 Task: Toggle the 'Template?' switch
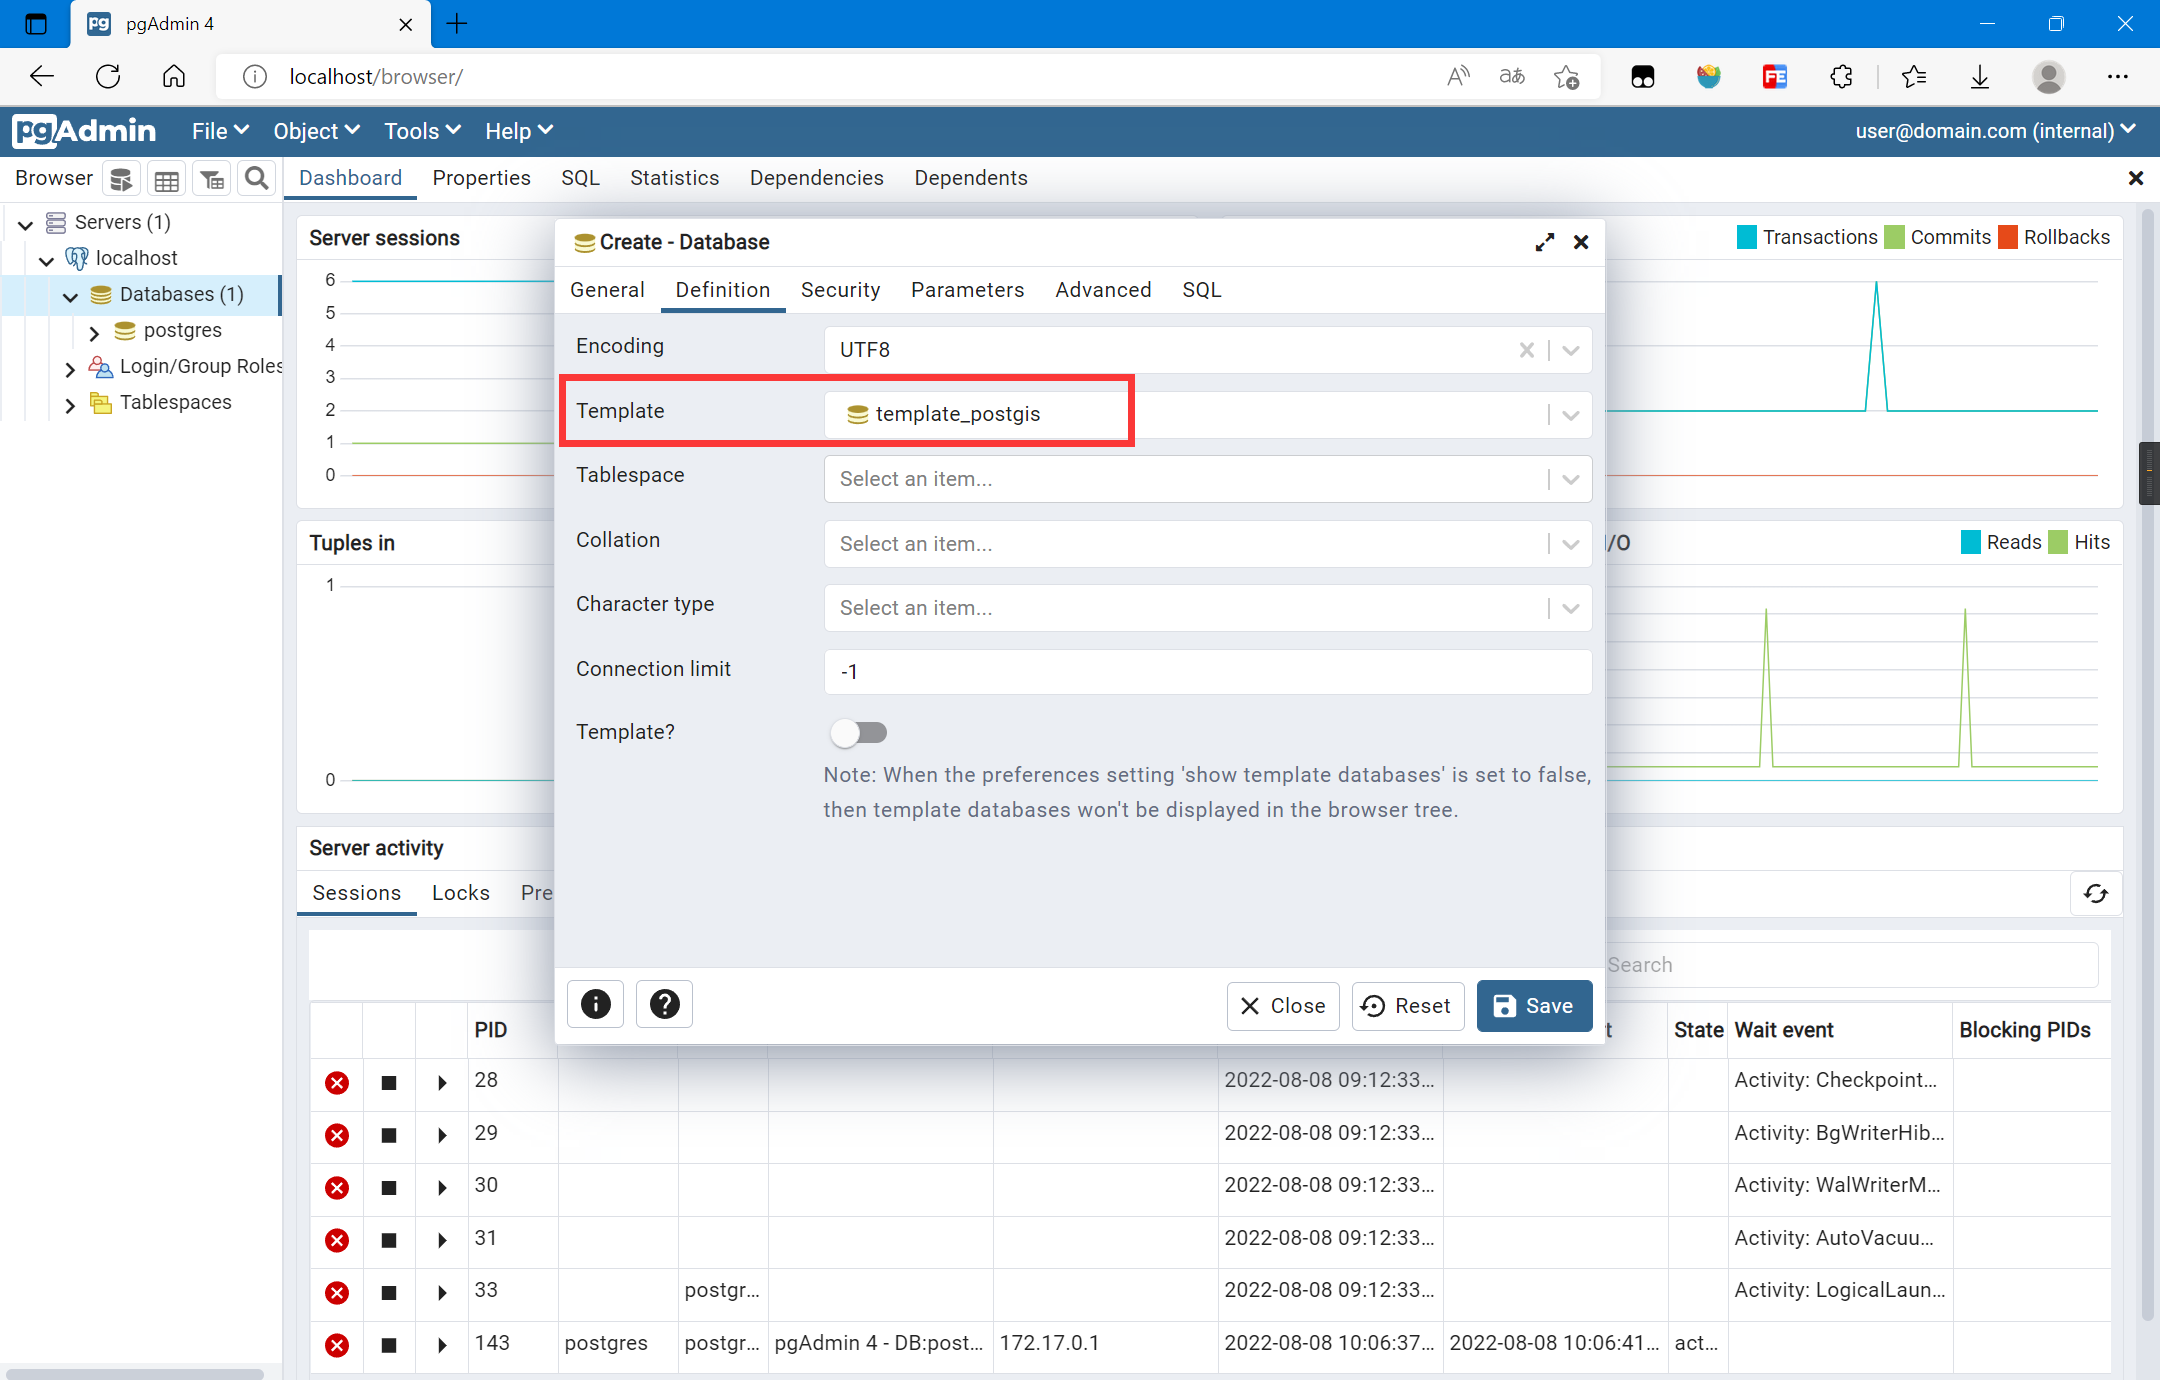859,733
